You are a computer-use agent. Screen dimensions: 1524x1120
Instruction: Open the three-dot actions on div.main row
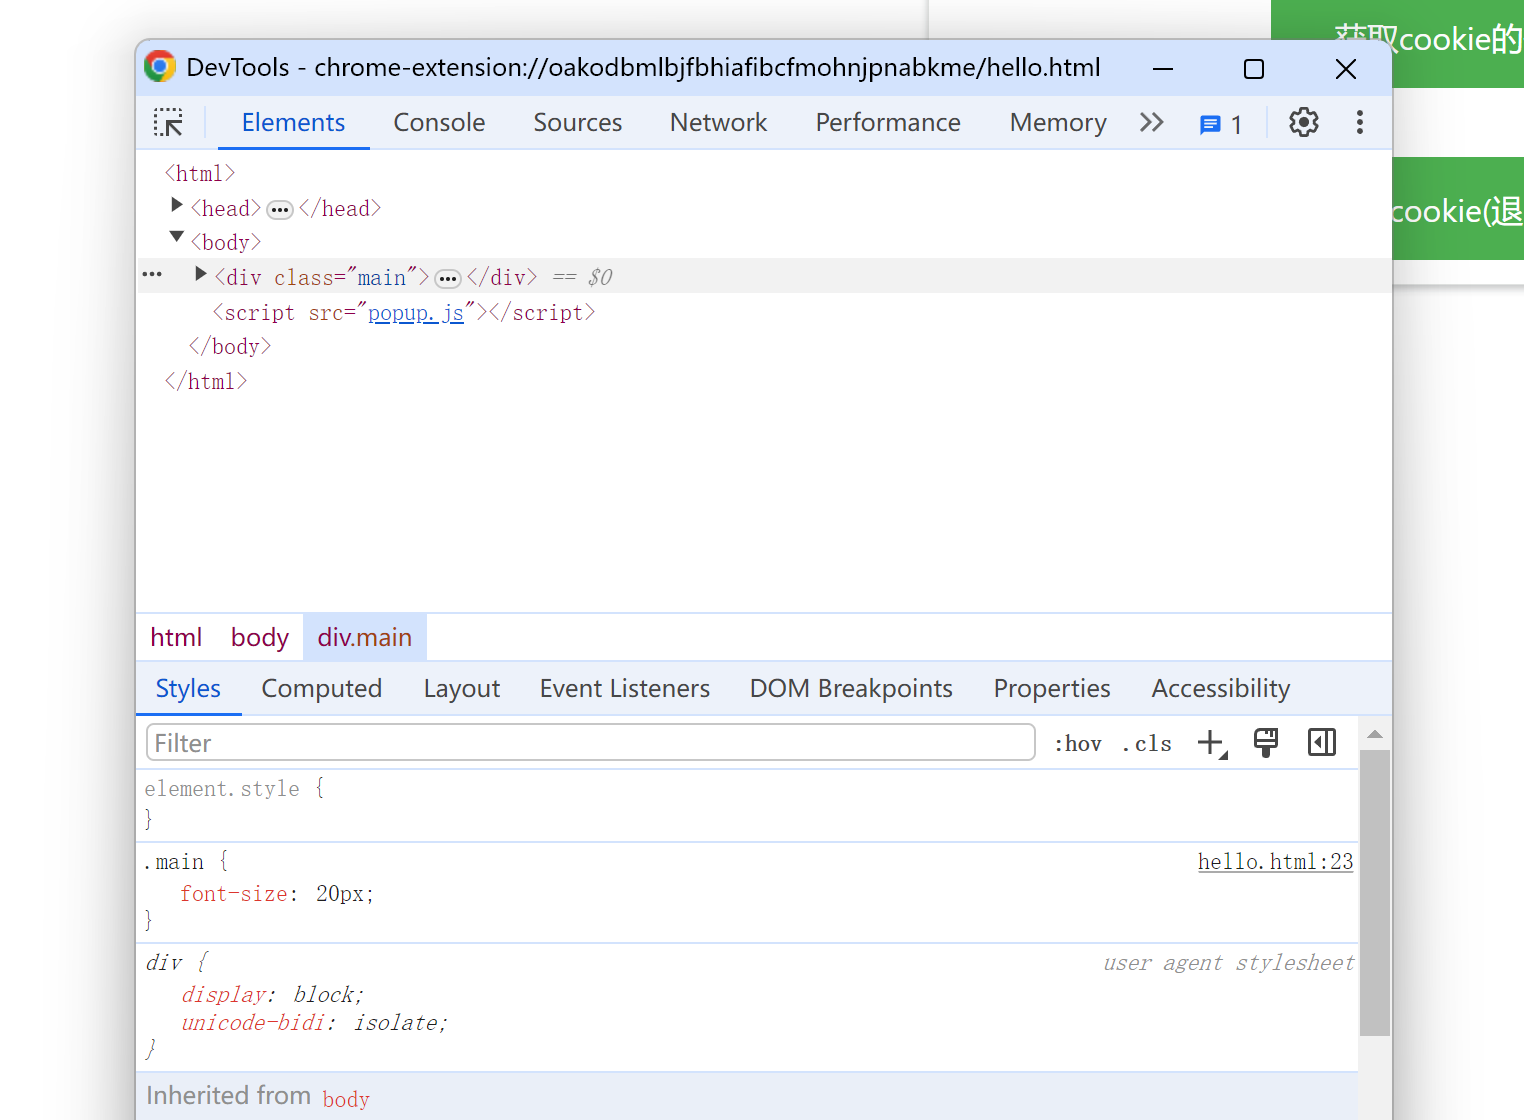[152, 274]
